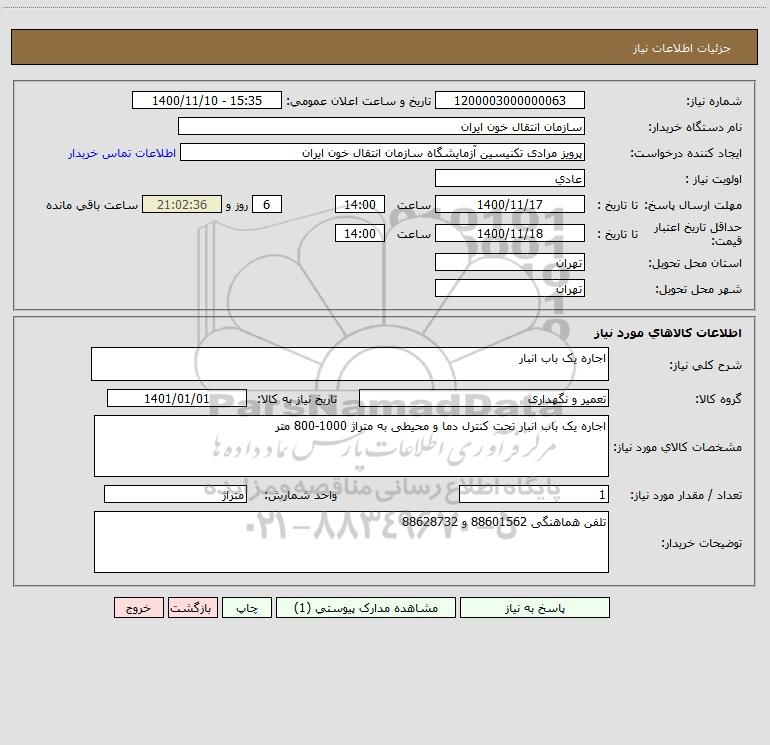
Task: Click the hour field beside 1400/11/18
Action: [359, 234]
